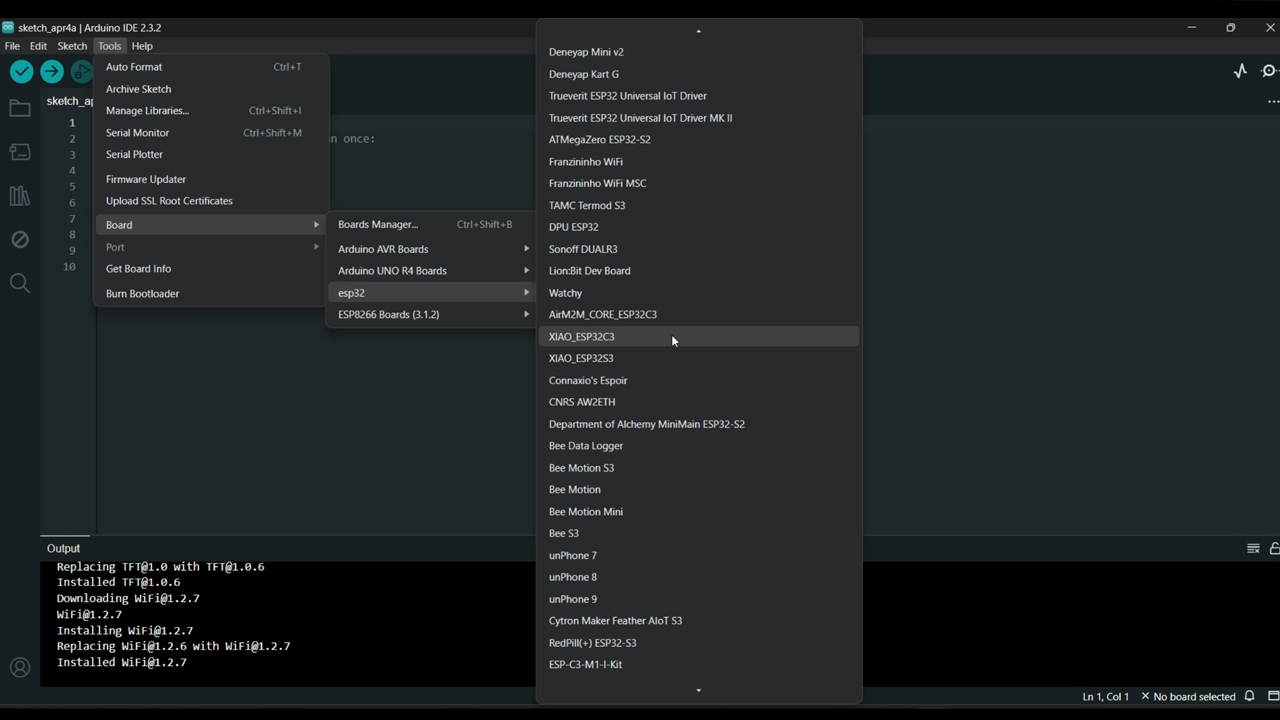Select the ATMegaZero ESP32-S2 board
Viewport: 1280px width, 720px height.
[x=698, y=140]
